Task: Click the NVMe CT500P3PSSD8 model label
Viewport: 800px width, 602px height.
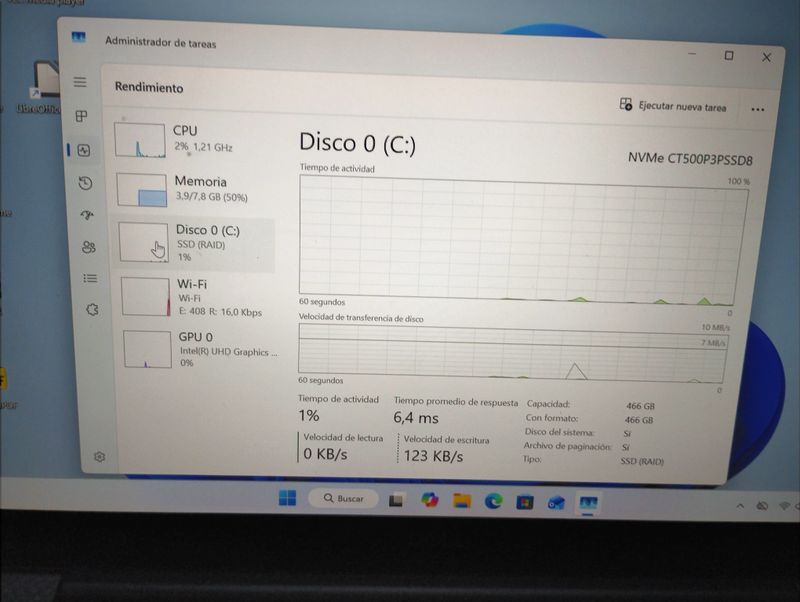Action: [690, 159]
